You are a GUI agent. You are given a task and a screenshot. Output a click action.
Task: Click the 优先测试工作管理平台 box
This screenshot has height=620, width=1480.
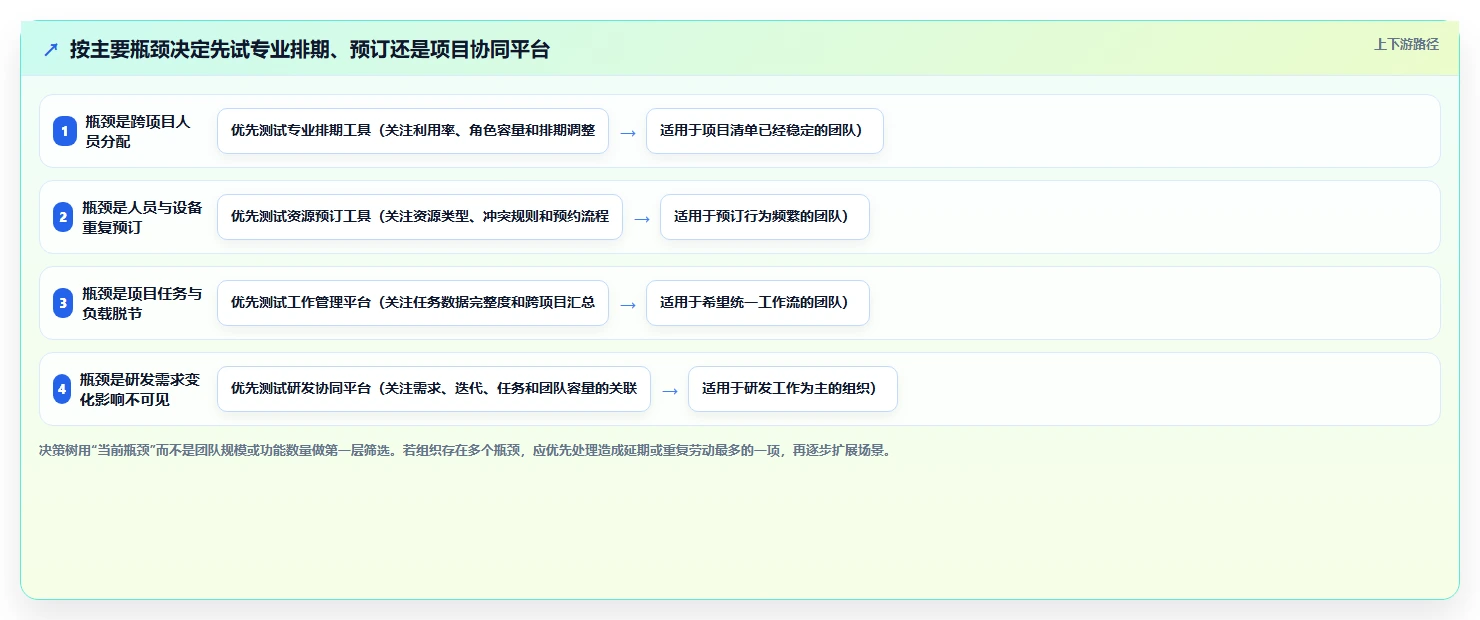(413, 303)
